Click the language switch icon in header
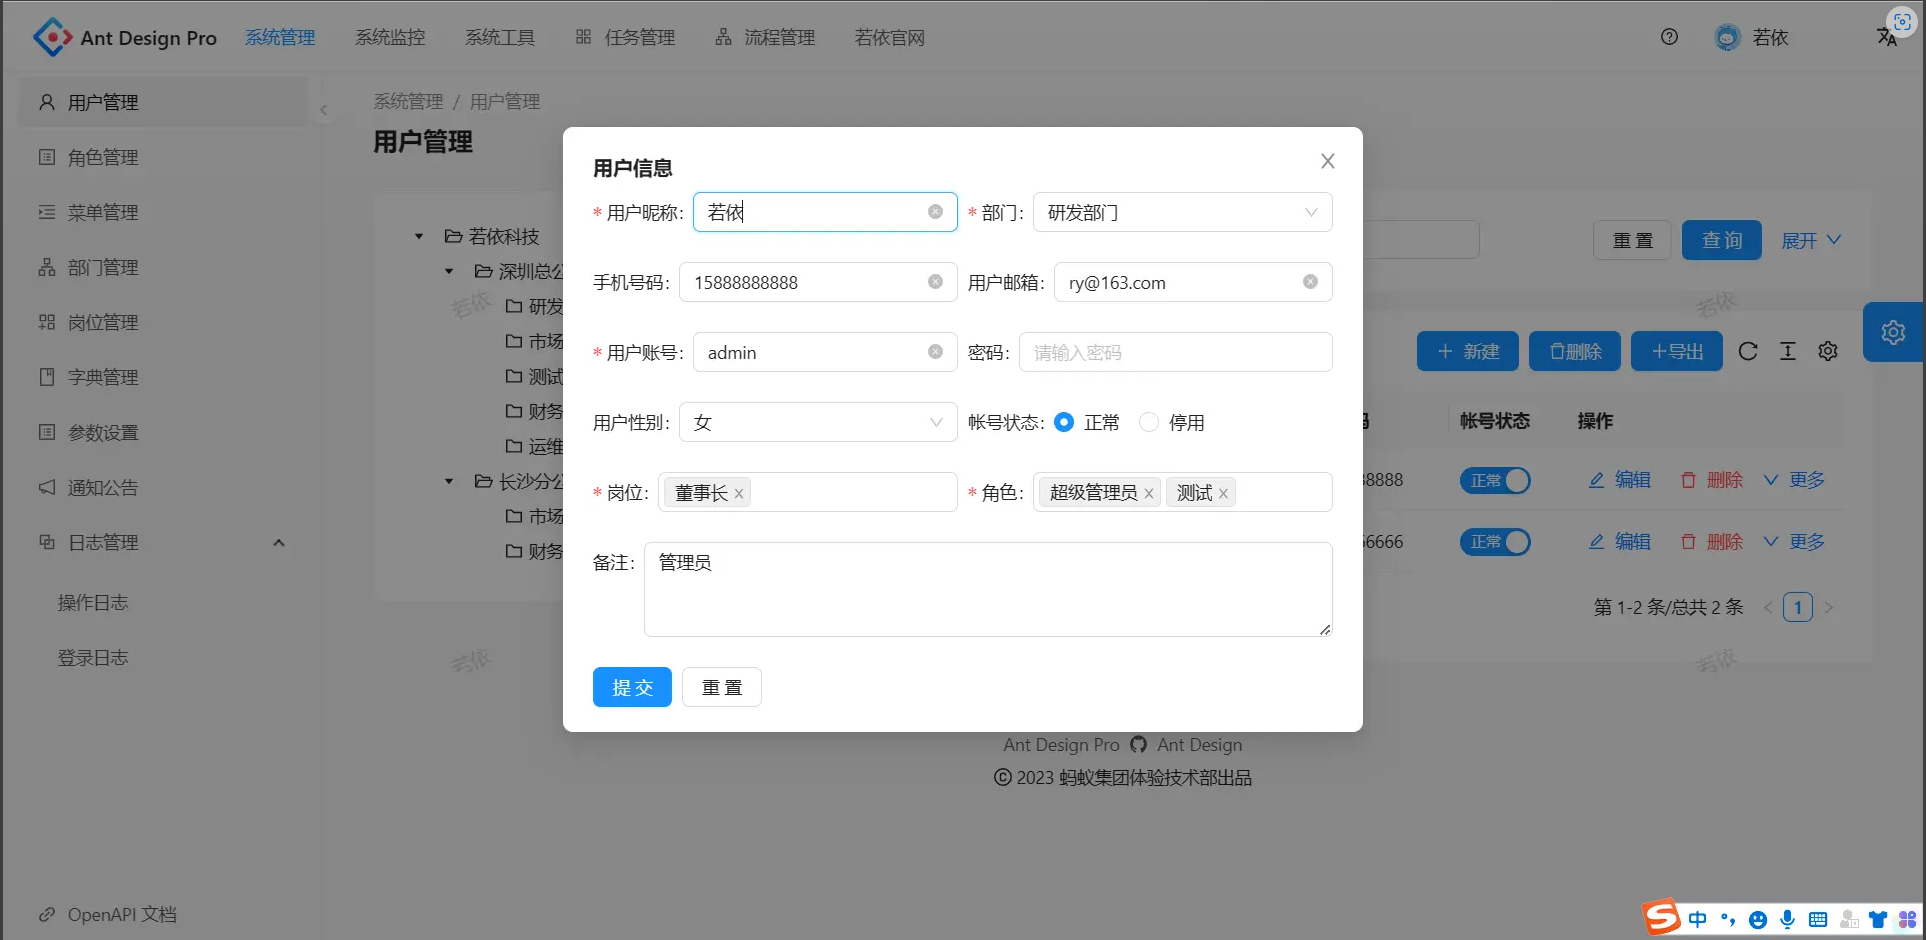This screenshot has width=1926, height=940. (x=1887, y=37)
